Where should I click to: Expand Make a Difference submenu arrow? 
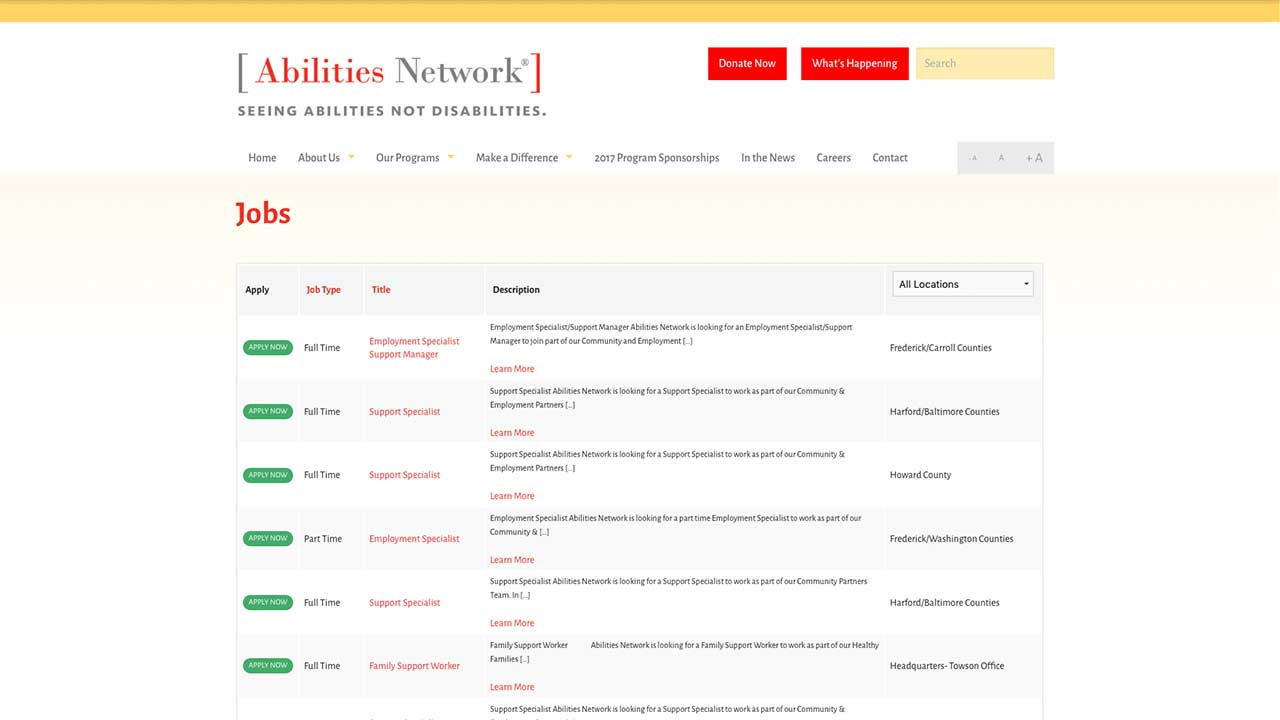click(x=569, y=156)
